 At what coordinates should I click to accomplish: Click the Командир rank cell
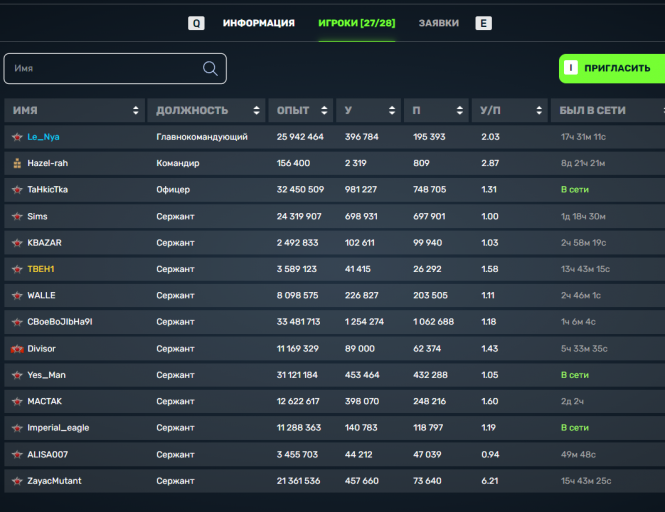click(178, 163)
